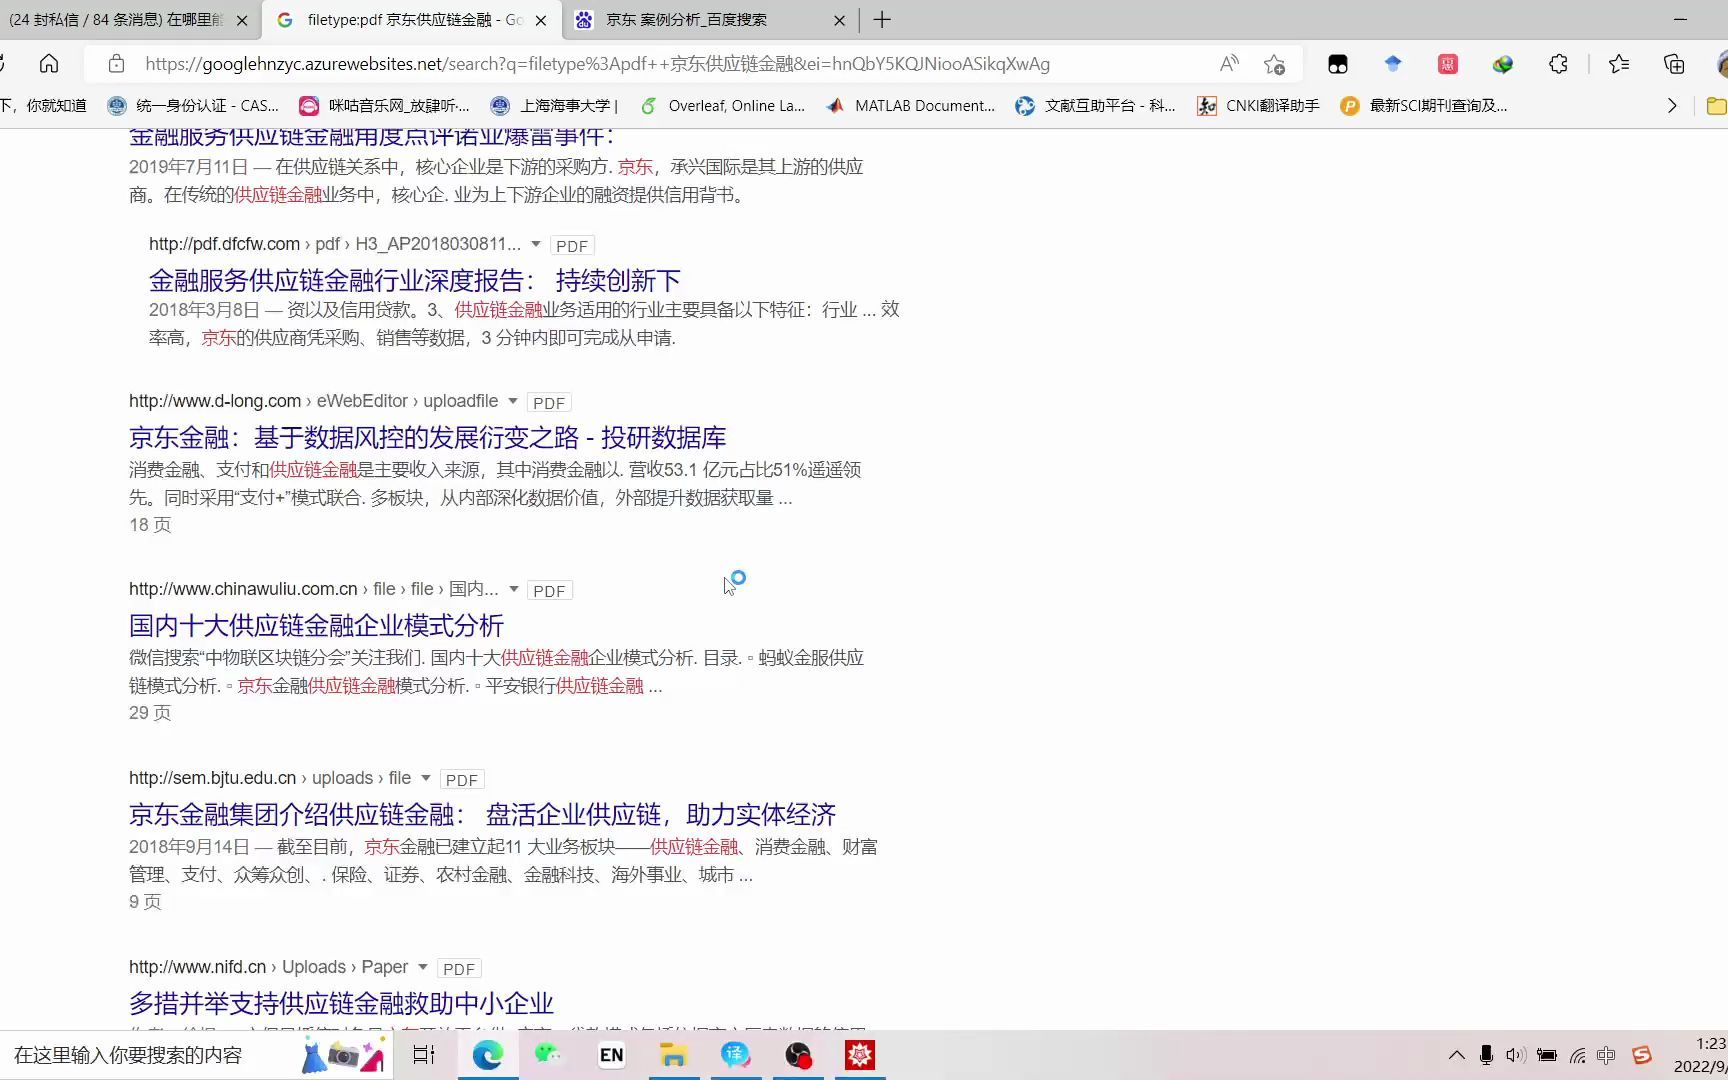Open 多措并举支持供应链金融救助中小企业 result
The width and height of the screenshot is (1728, 1080).
341,1003
